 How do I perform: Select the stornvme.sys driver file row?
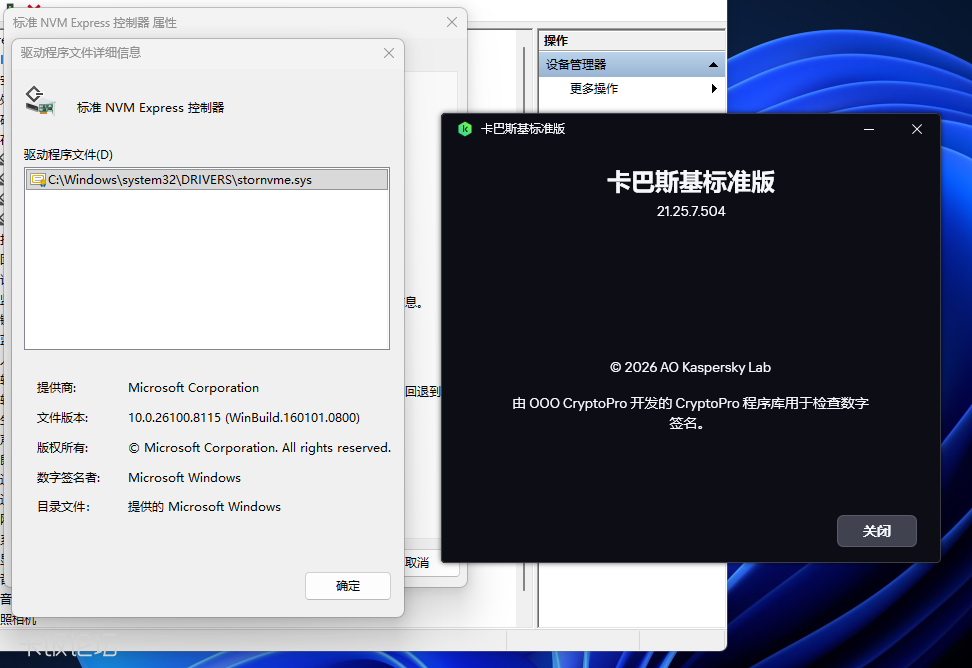(207, 180)
